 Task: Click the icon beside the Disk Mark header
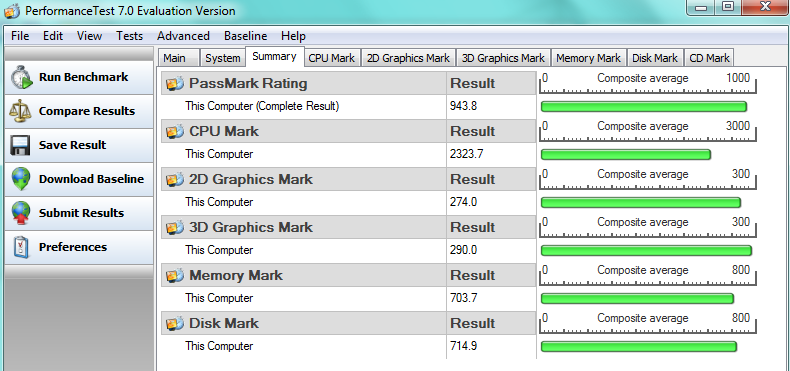pyautogui.click(x=175, y=324)
